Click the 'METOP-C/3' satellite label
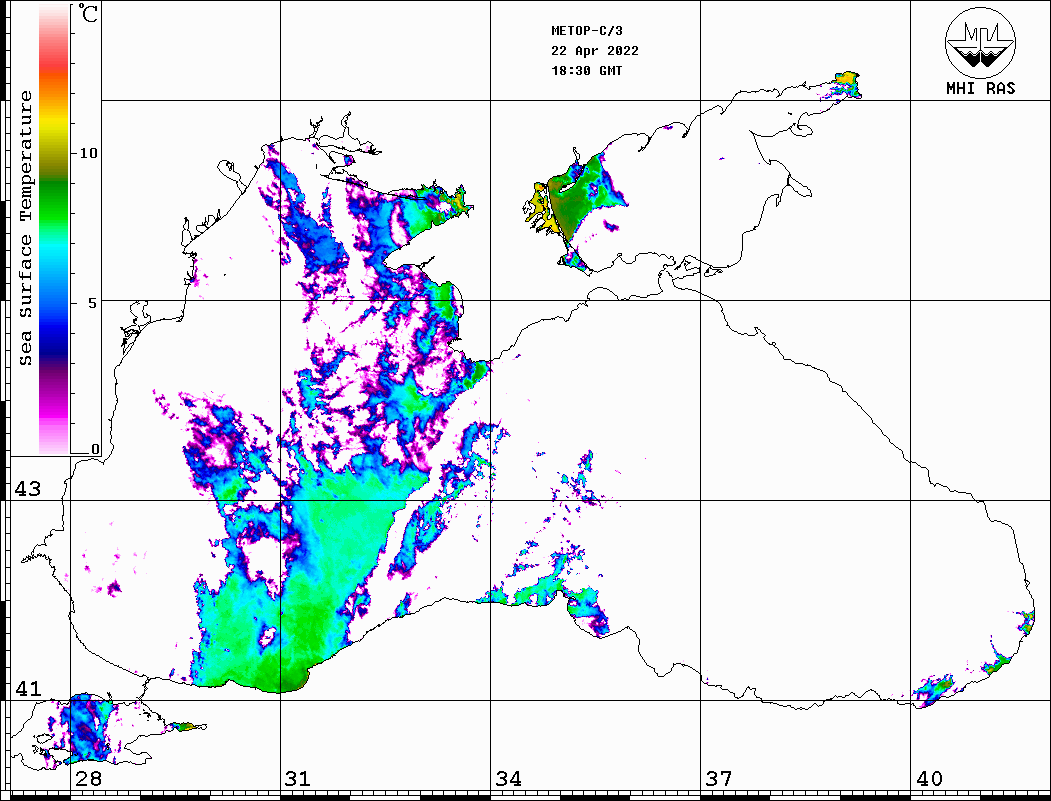The width and height of the screenshot is (1051, 801). tap(586, 31)
